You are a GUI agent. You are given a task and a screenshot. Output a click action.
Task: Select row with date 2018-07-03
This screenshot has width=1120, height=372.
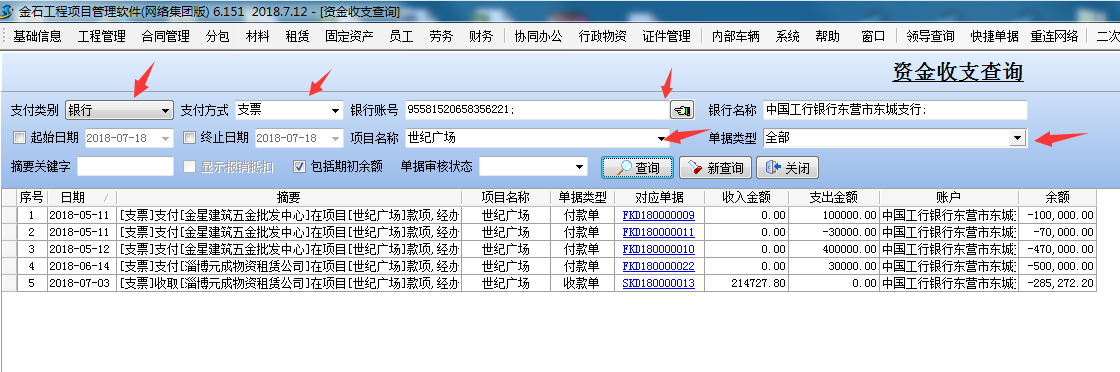coord(549,283)
